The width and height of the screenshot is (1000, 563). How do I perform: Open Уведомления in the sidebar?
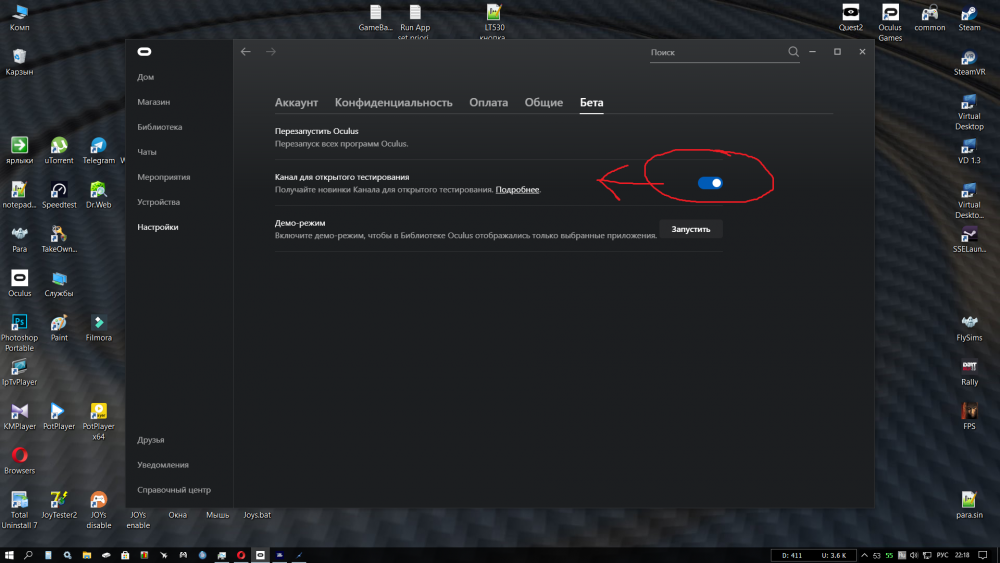163,465
